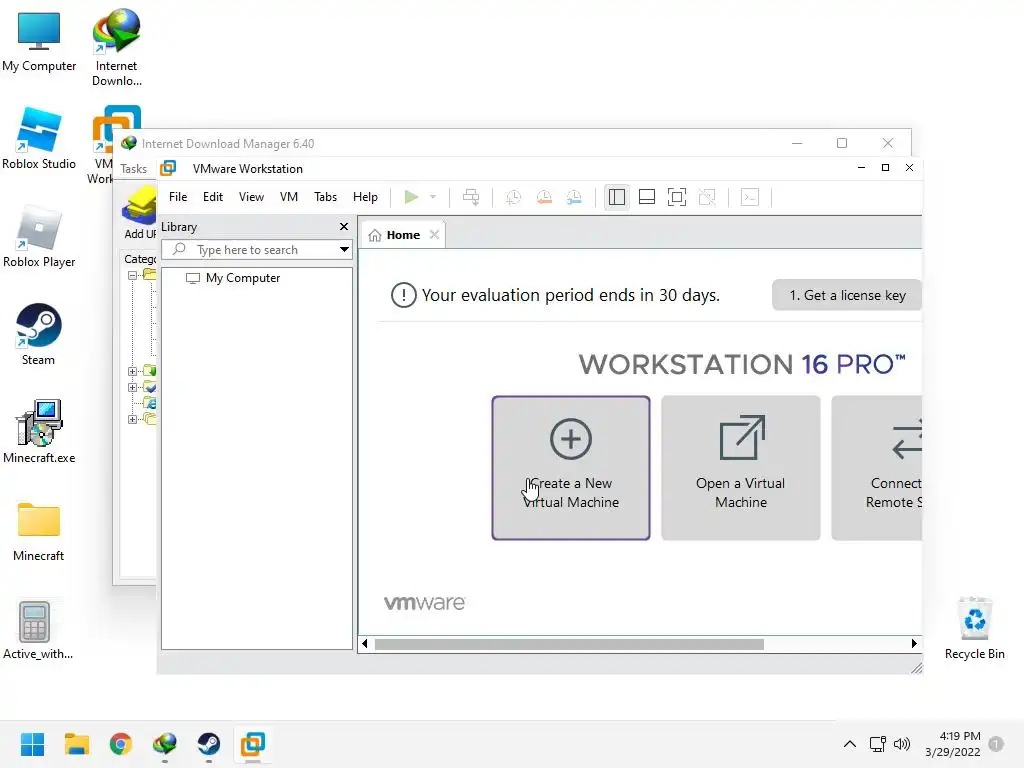
Task: Click Create a New Virtual Machine tile
Action: 571,468
